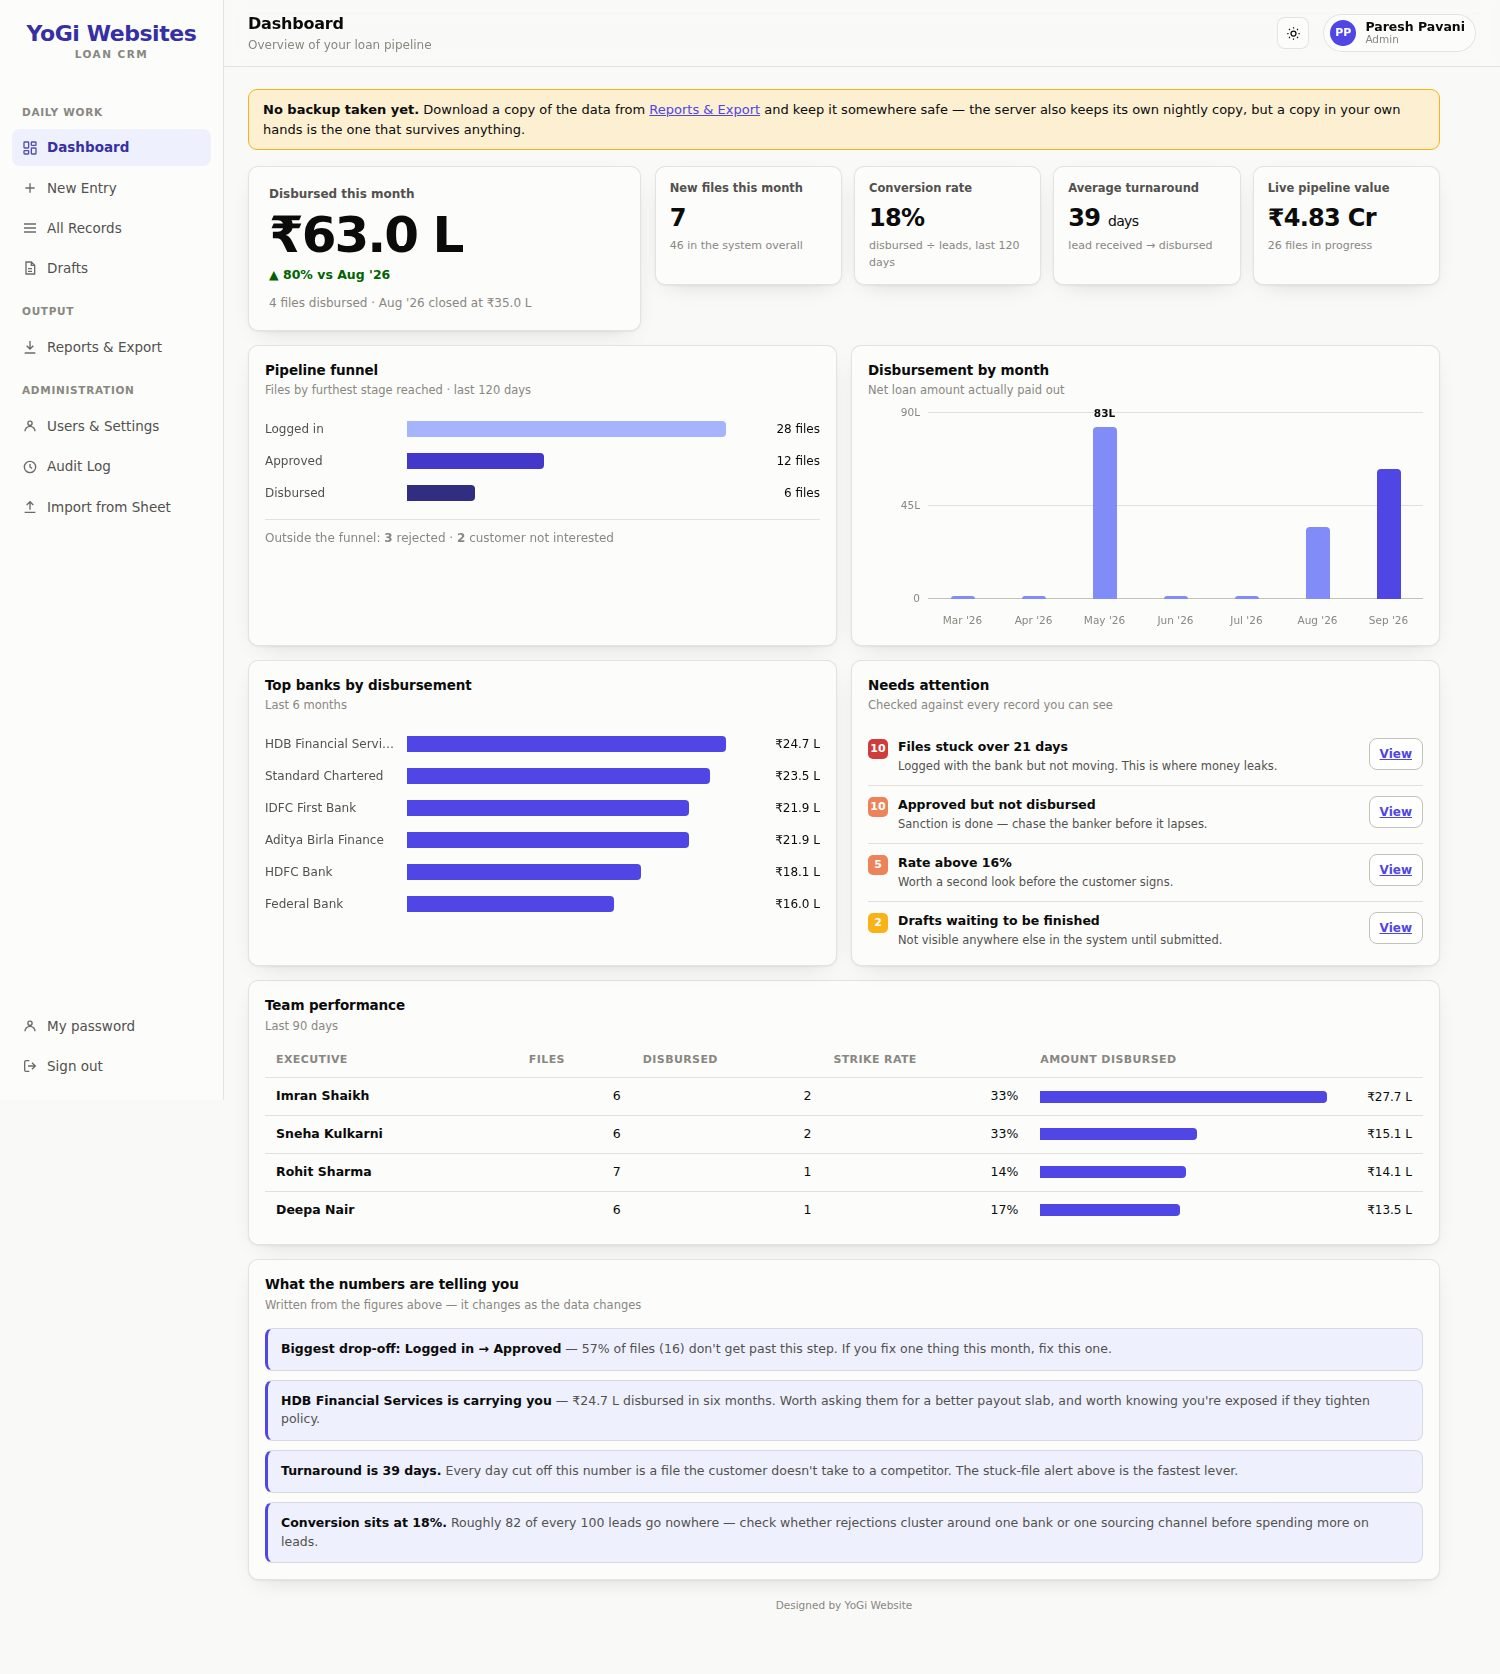
Task: Click the Imran Shaikh amount disbursed bar
Action: (1183, 1097)
